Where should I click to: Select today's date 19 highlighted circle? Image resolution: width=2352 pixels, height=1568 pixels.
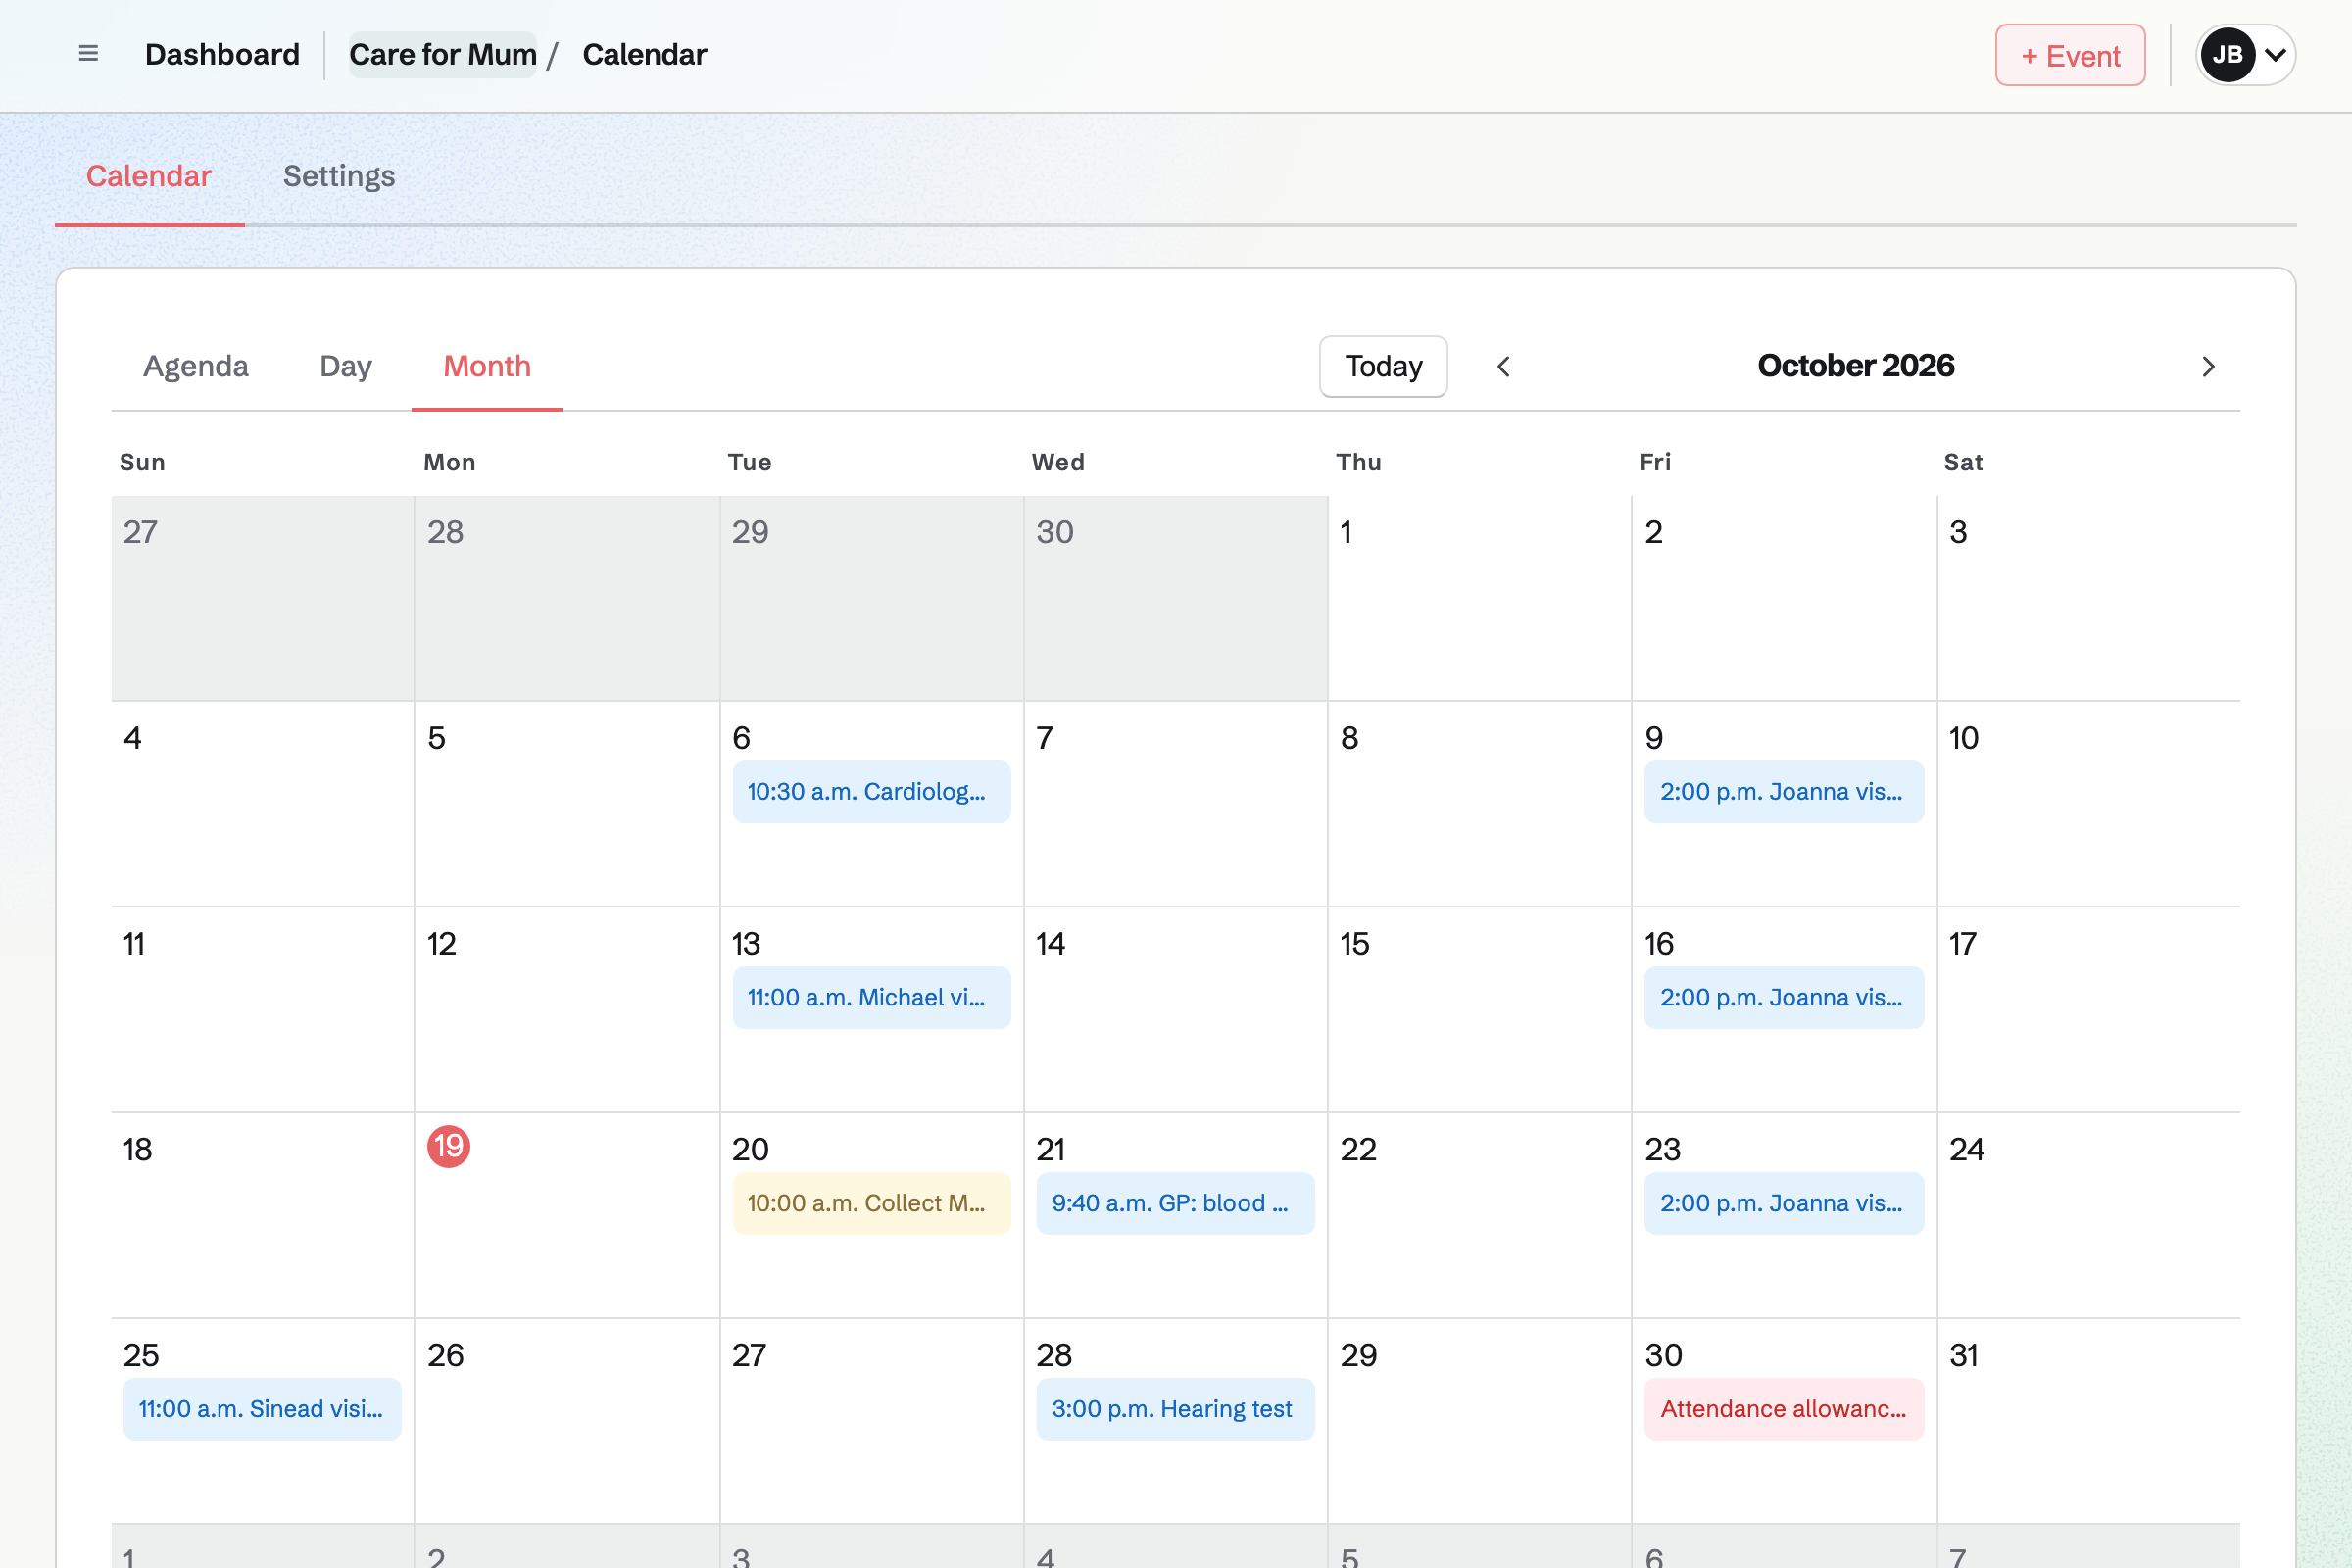[x=449, y=1146]
